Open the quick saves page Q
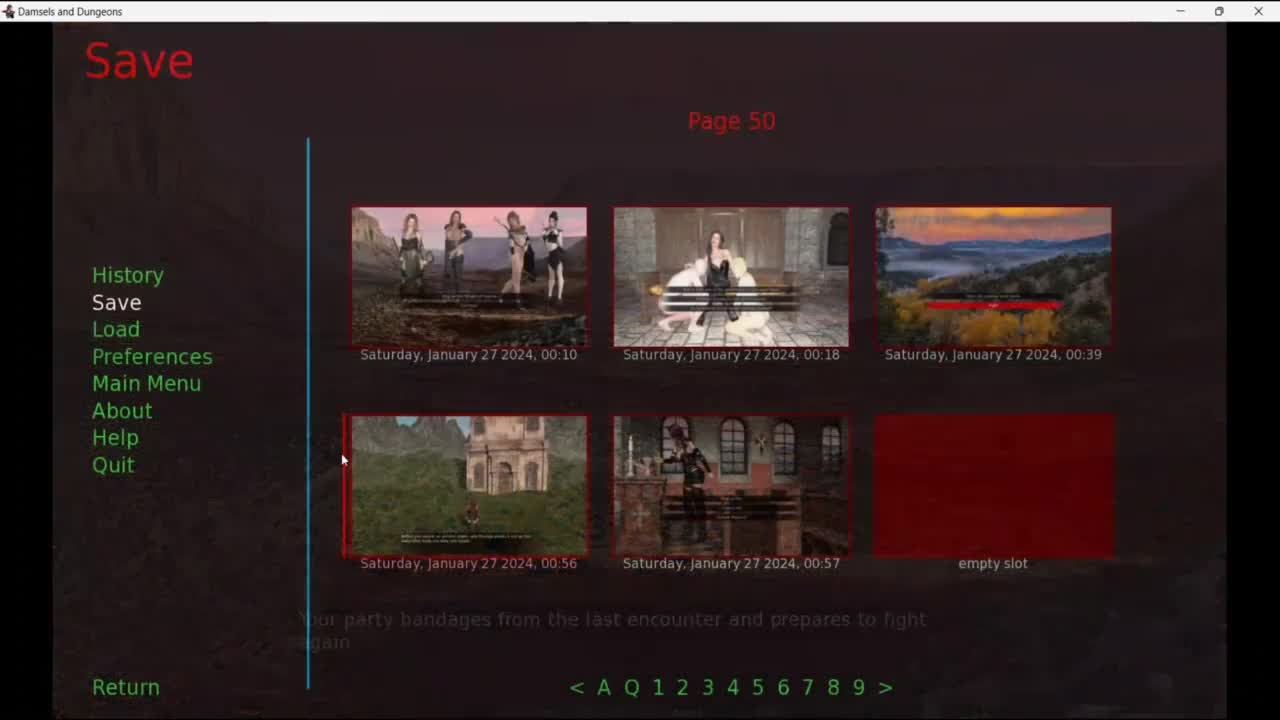This screenshot has height=720, width=1280. [631, 687]
